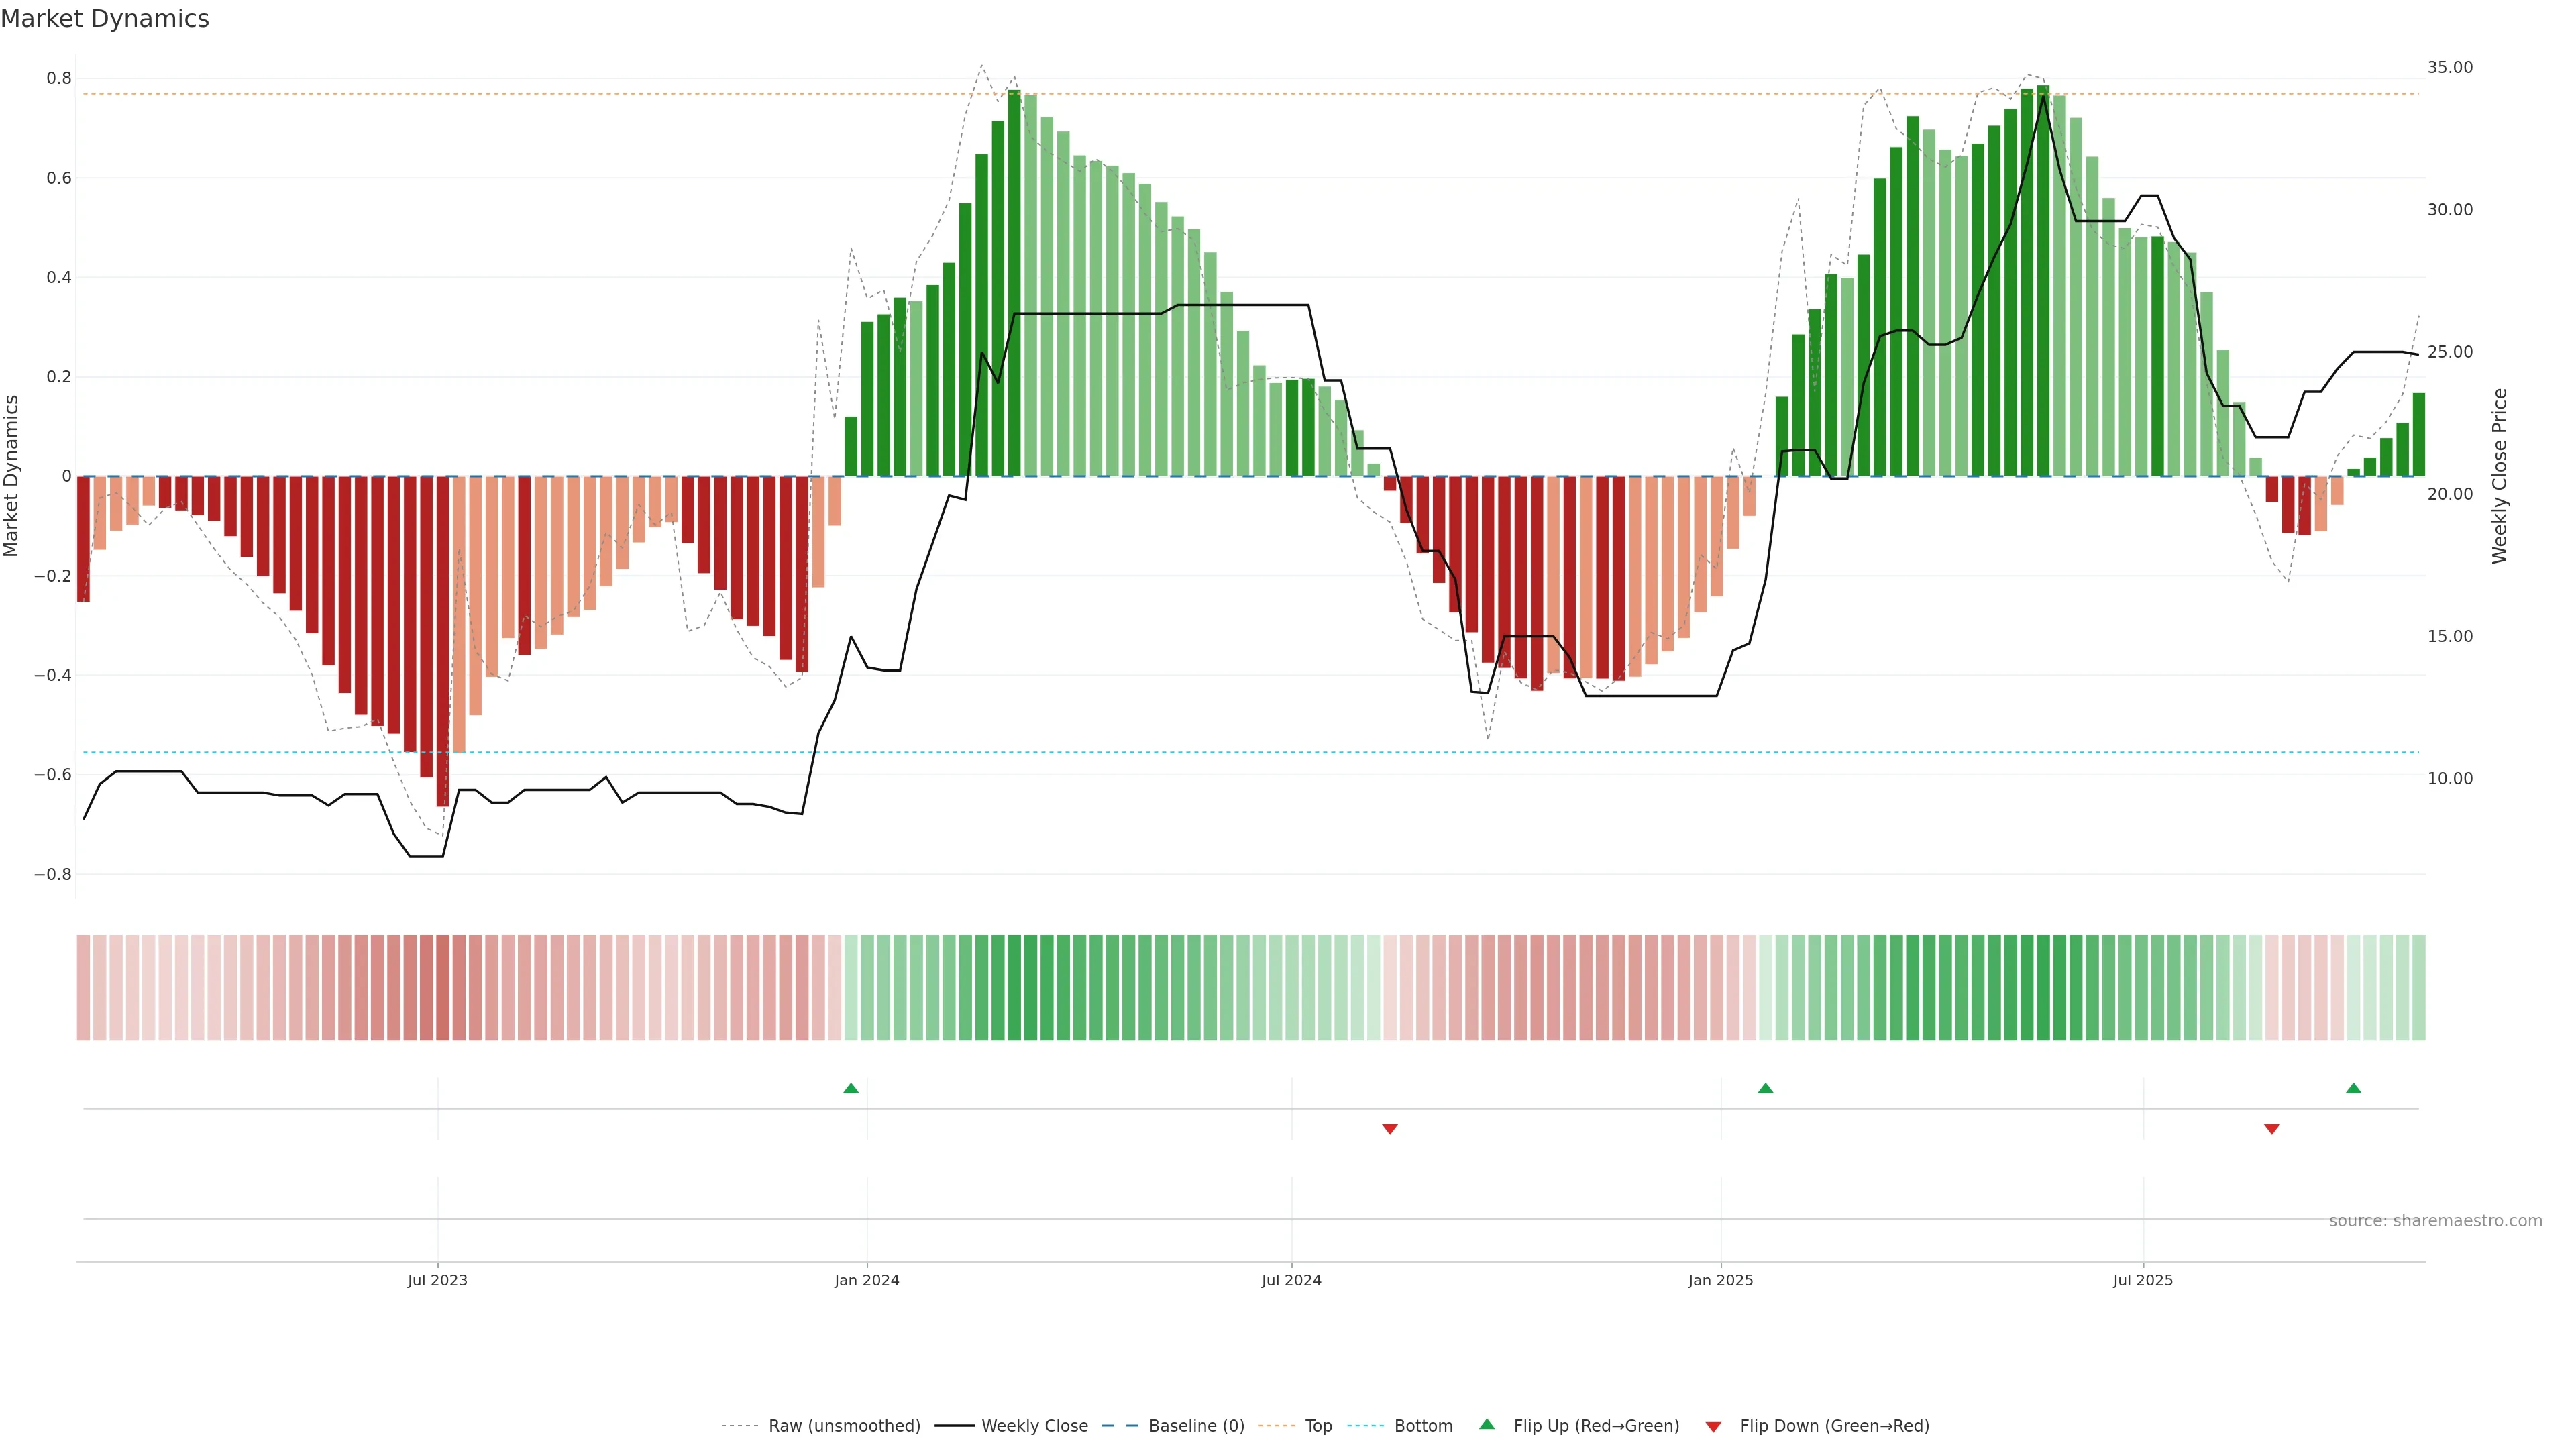Click the Jan 2025 x-axis label
This screenshot has width=2576, height=1449.
pos(1720,1280)
